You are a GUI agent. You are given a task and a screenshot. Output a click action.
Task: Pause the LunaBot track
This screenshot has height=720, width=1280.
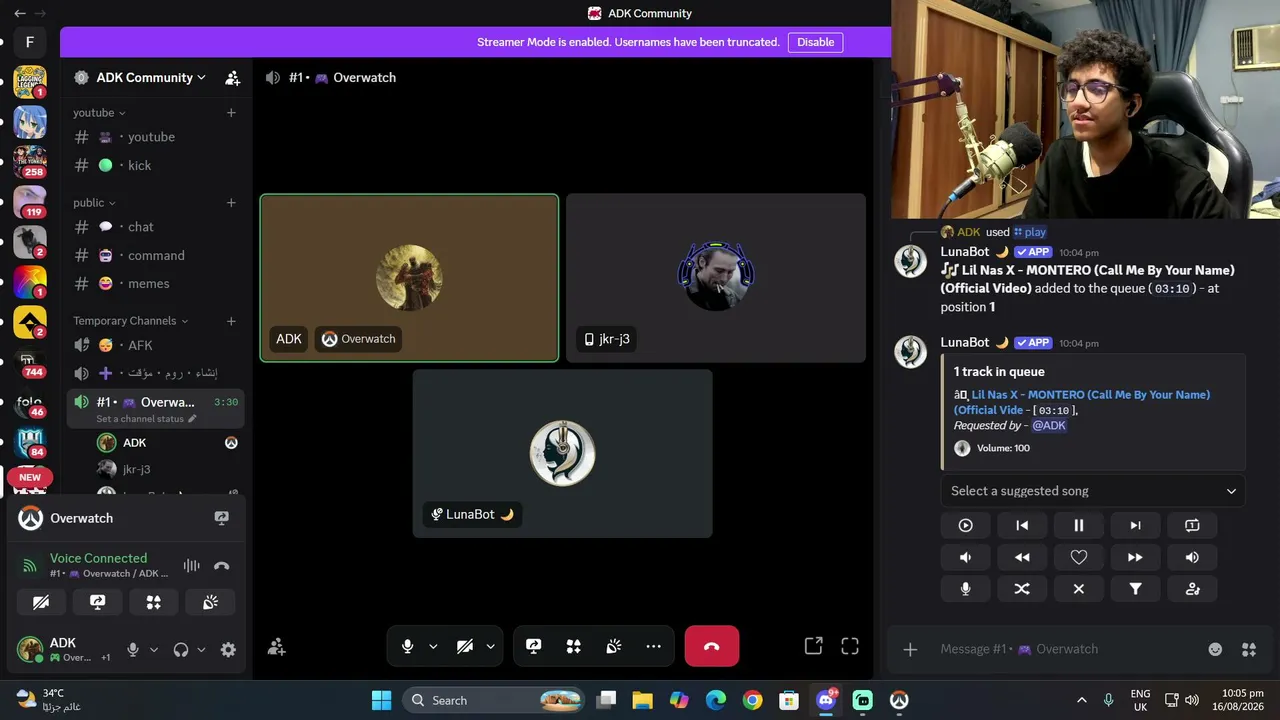tap(1079, 525)
